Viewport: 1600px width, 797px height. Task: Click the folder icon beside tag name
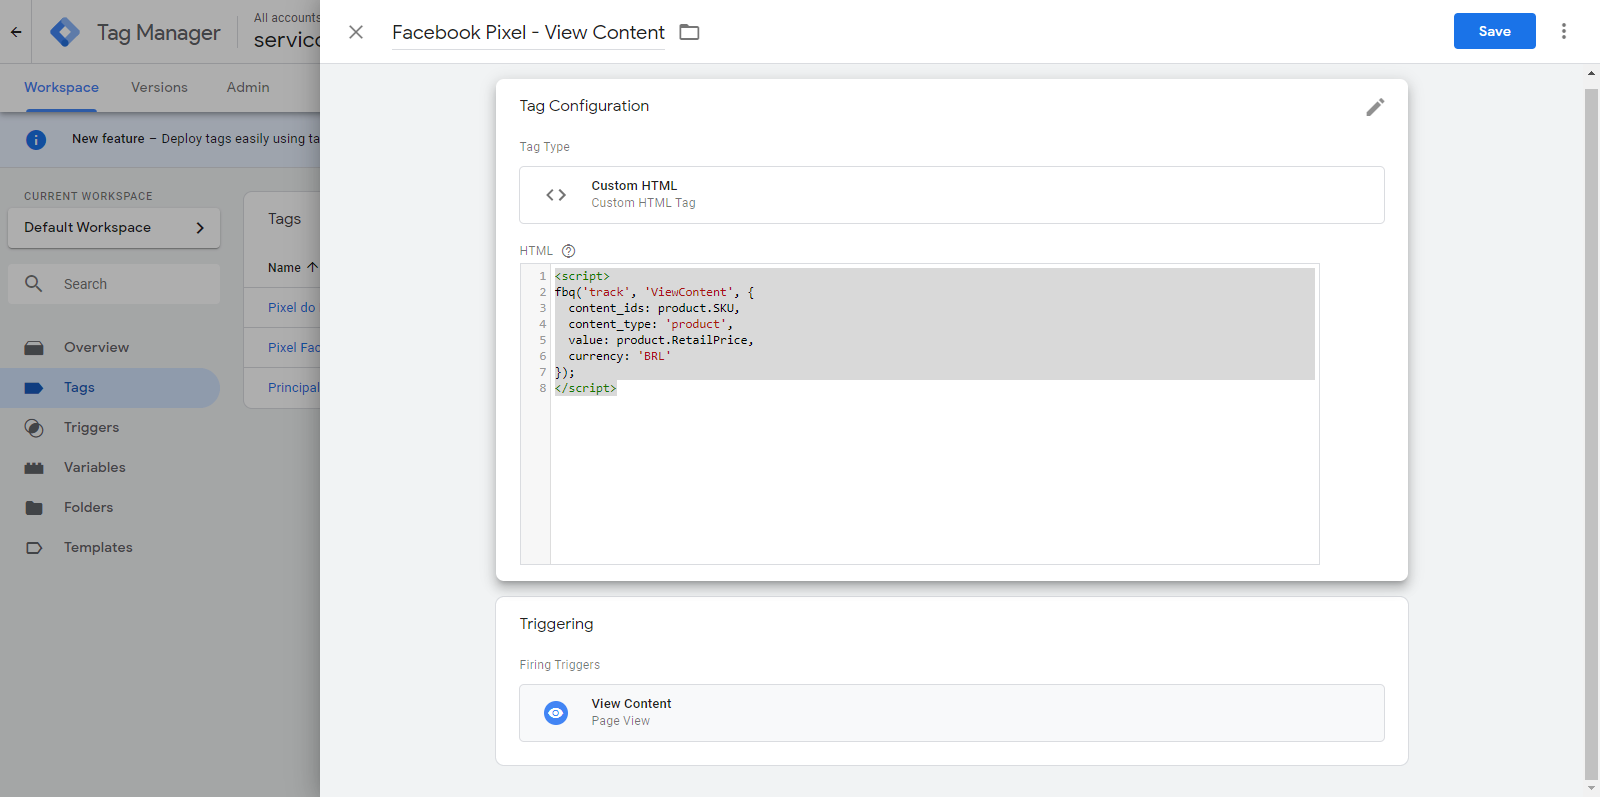(x=689, y=32)
